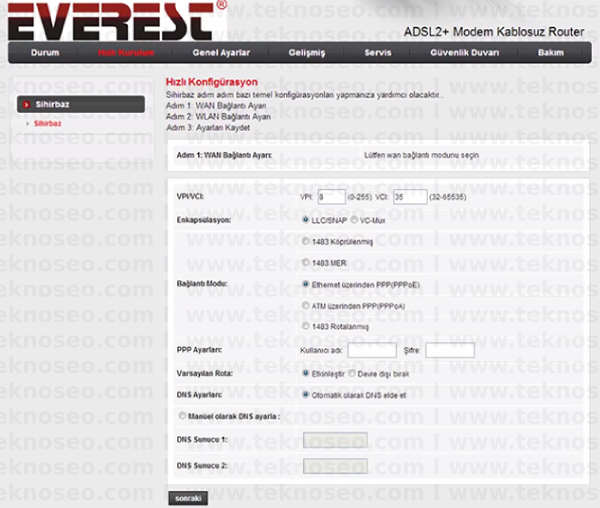Click the Varsayılan Rota label
The height and width of the screenshot is (508, 600).
tap(205, 374)
